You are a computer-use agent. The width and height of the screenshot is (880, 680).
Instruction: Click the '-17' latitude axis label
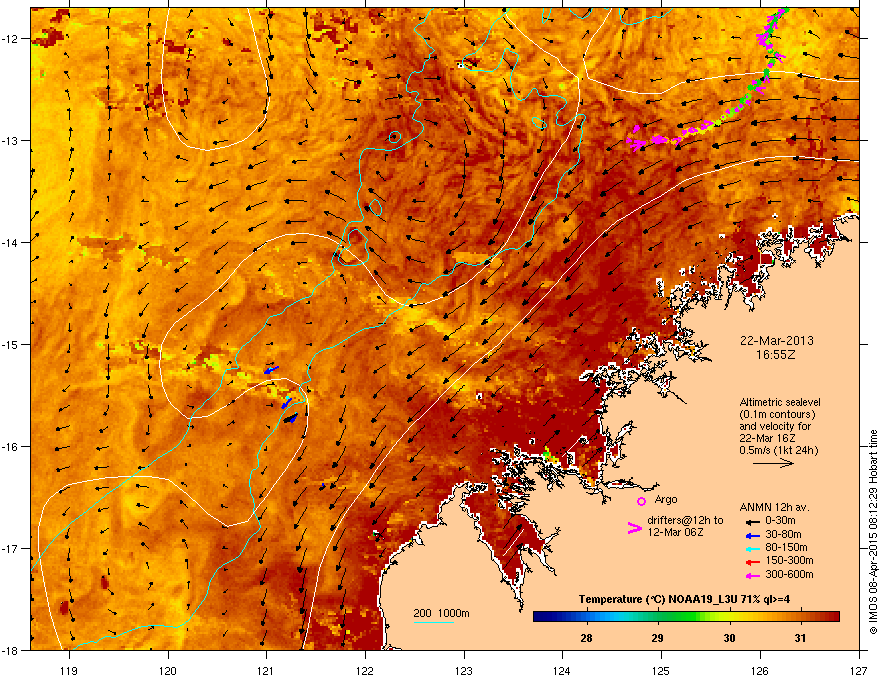pyautogui.click(x=10, y=548)
